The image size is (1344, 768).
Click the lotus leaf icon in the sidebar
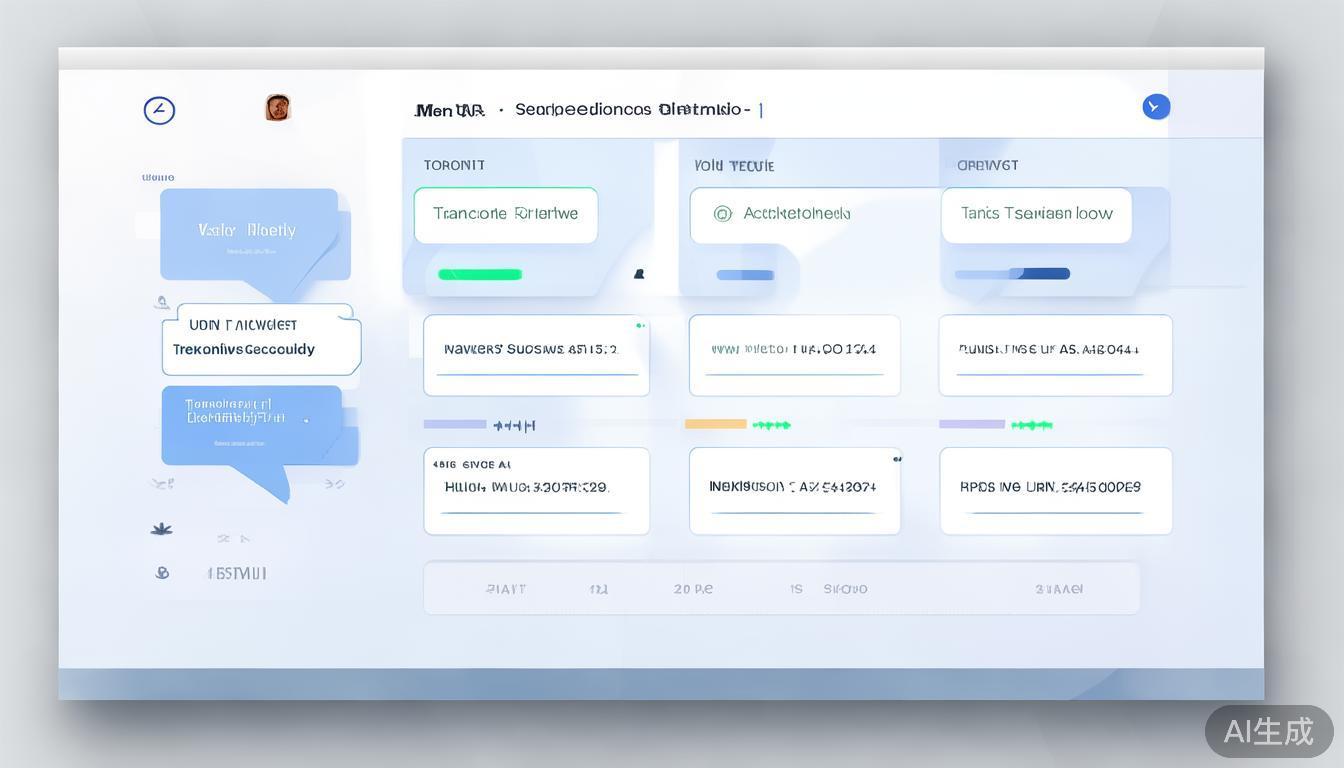click(x=161, y=529)
